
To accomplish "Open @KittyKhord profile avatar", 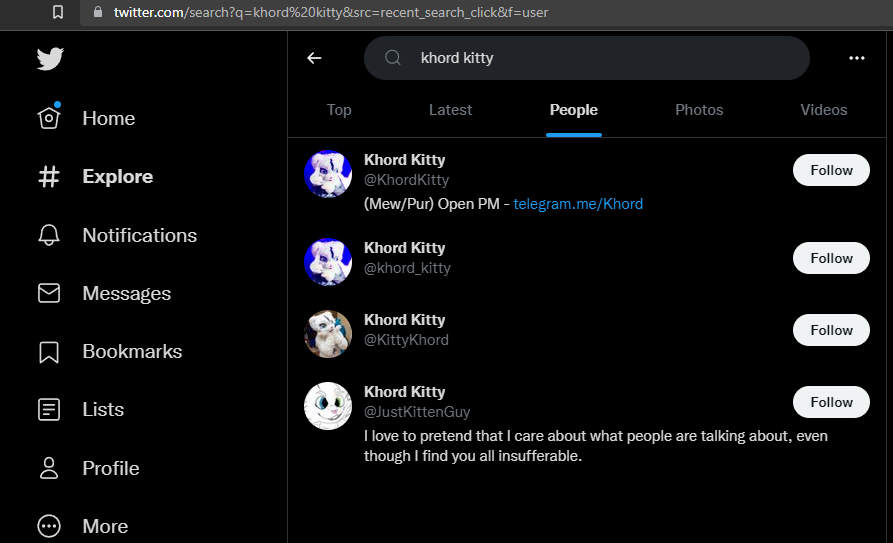I will coord(328,334).
